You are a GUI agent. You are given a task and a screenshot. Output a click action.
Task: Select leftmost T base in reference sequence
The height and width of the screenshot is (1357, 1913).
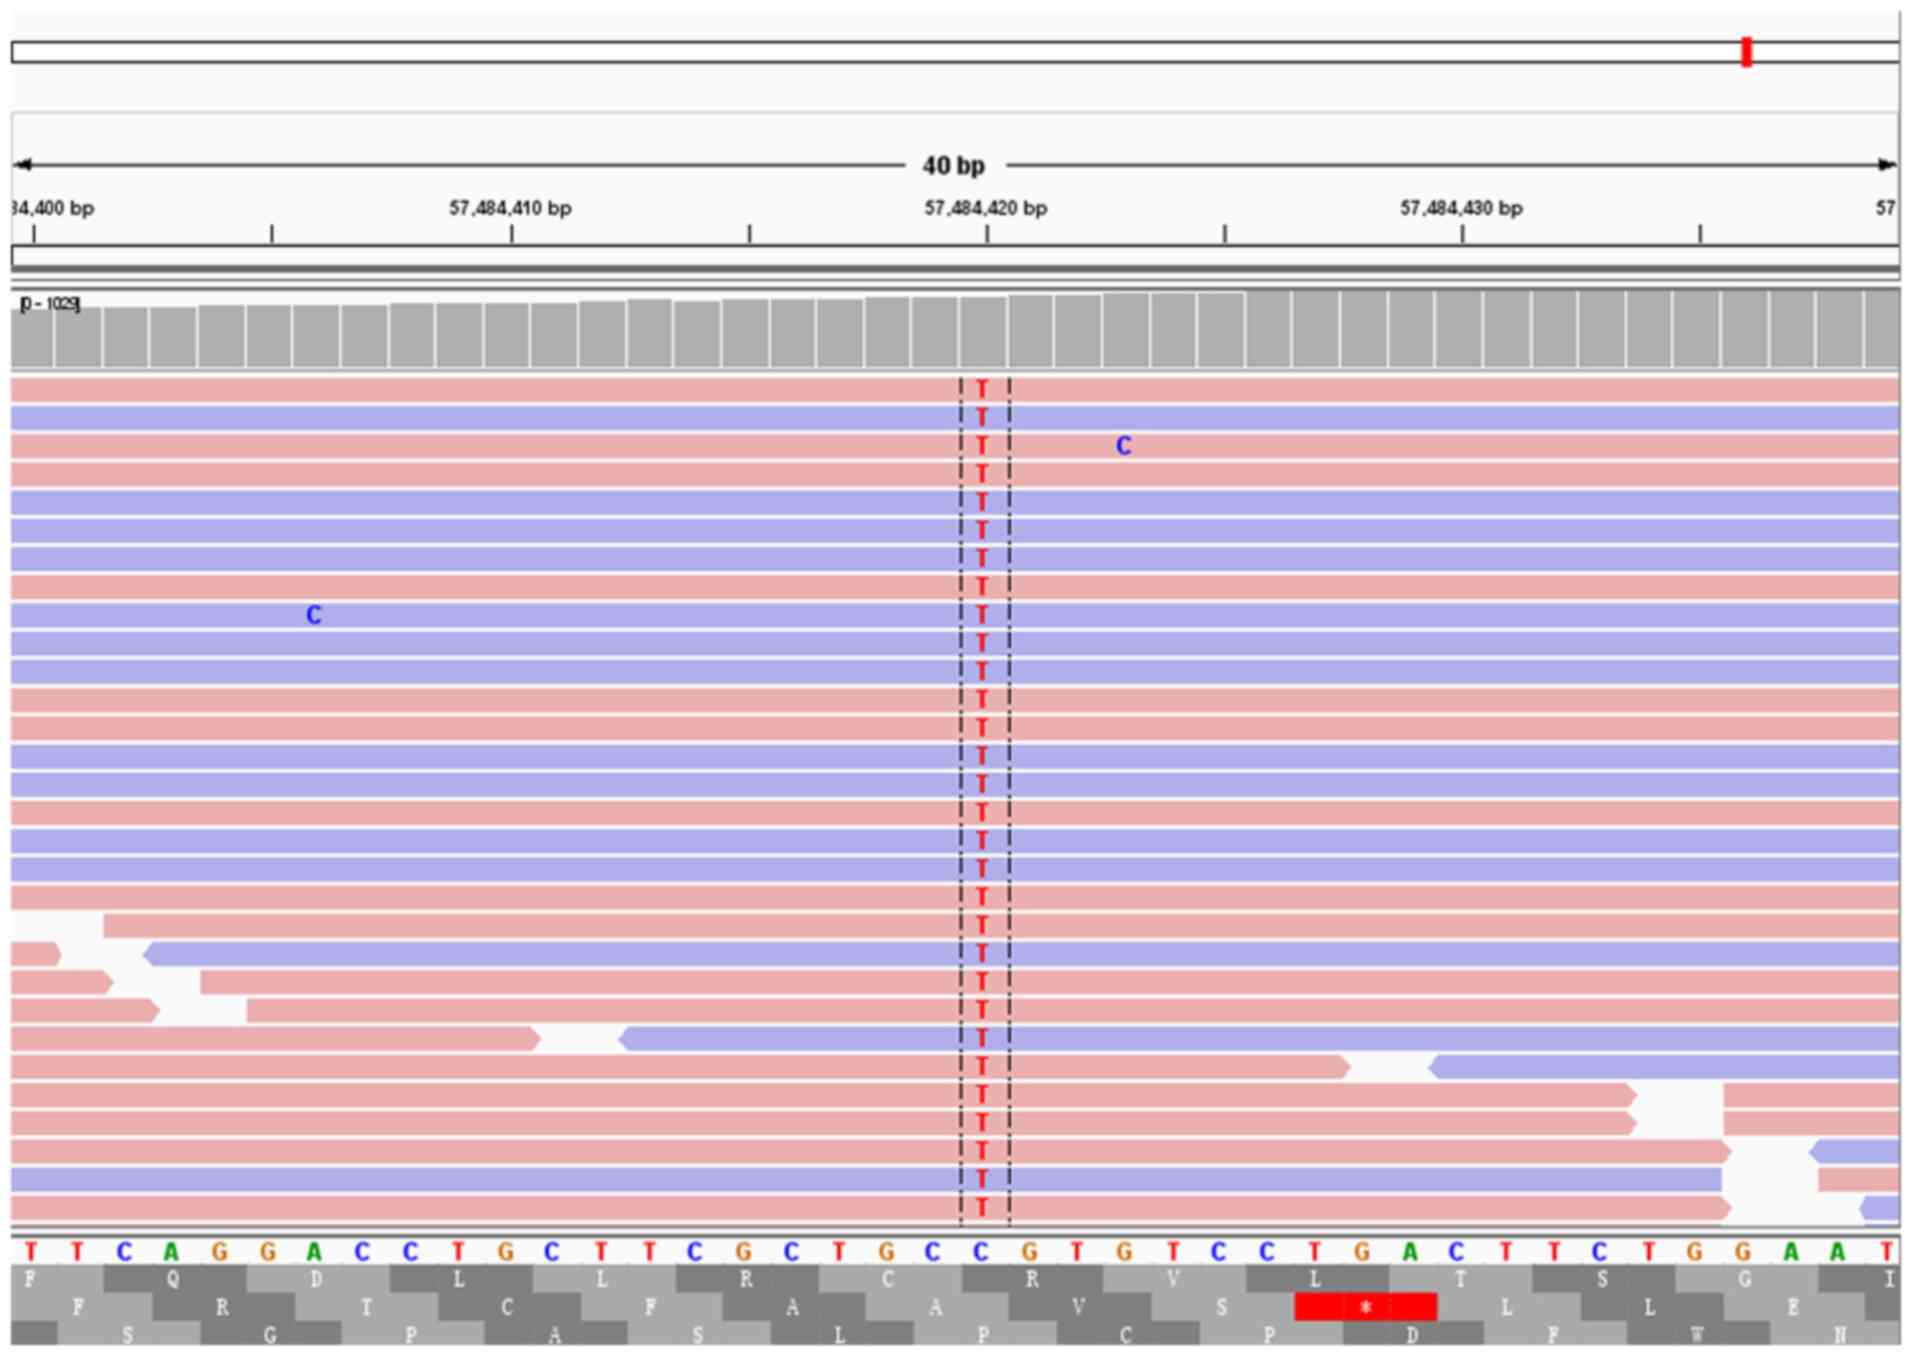[30, 1251]
